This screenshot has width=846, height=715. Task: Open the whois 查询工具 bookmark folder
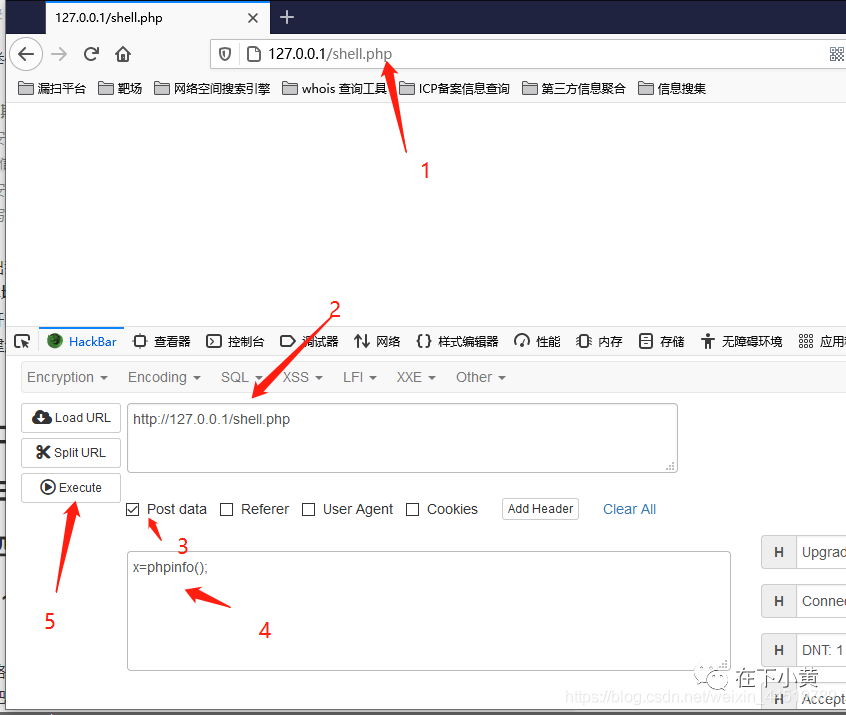[x=335, y=88]
